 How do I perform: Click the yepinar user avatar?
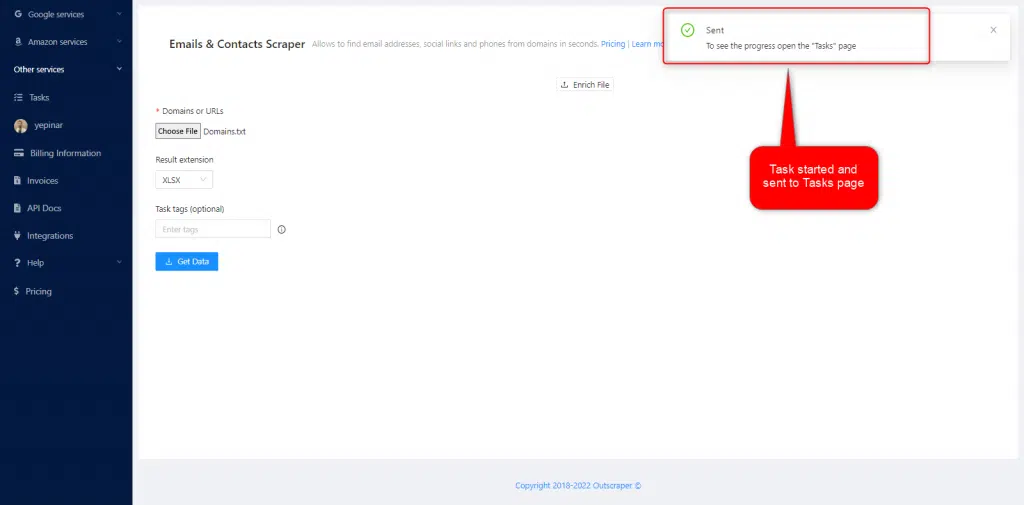click(20, 126)
